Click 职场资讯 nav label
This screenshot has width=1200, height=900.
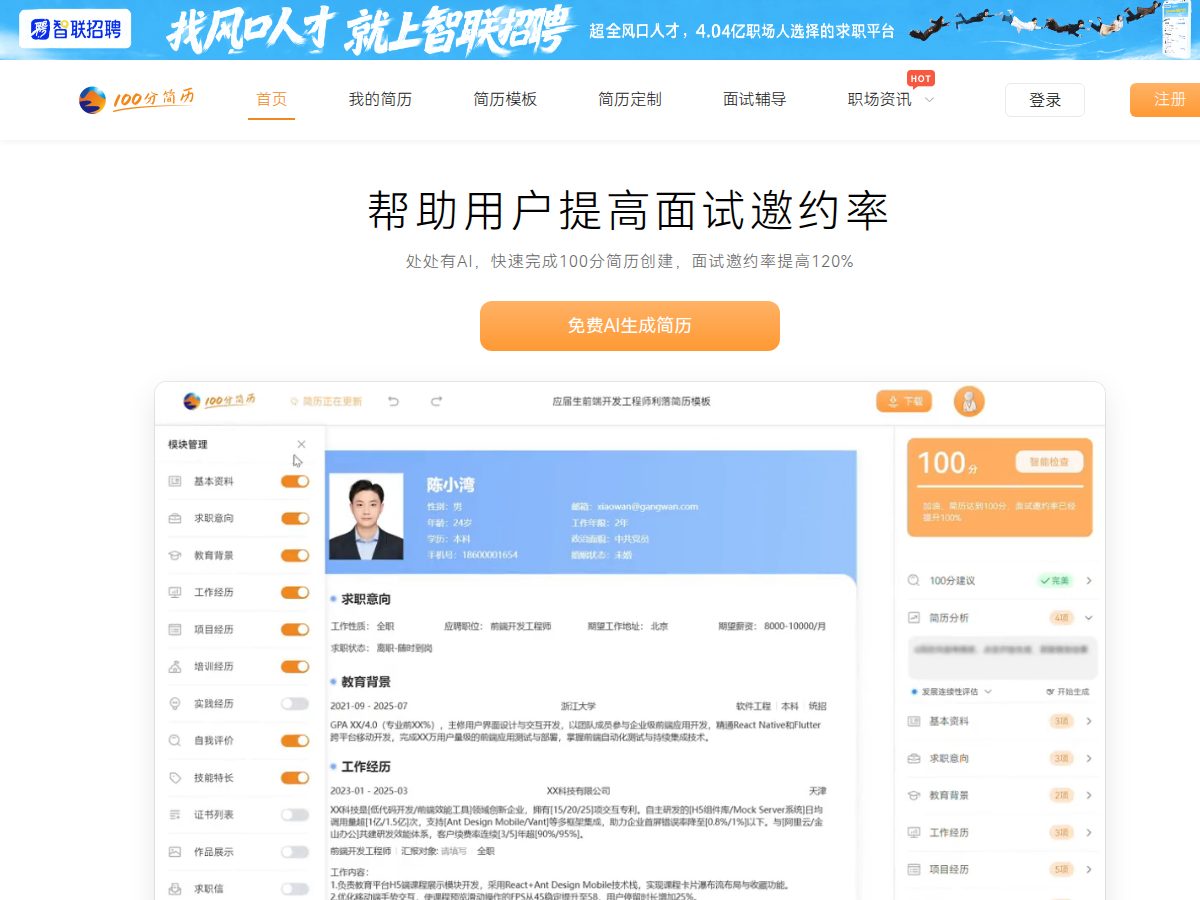(880, 99)
